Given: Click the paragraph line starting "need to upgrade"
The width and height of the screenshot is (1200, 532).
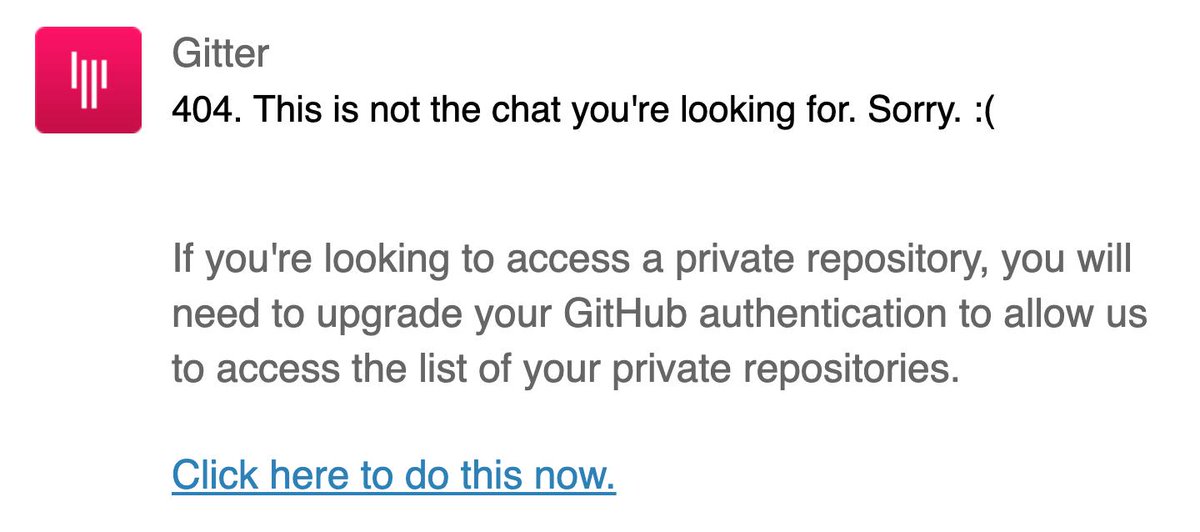Looking at the screenshot, I should pyautogui.click(x=659, y=315).
